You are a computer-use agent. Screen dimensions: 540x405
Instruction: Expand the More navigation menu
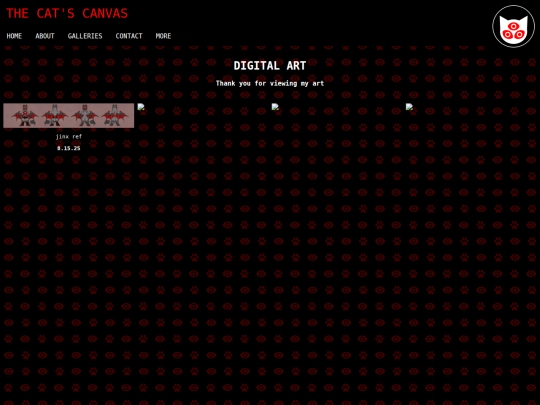(163, 36)
